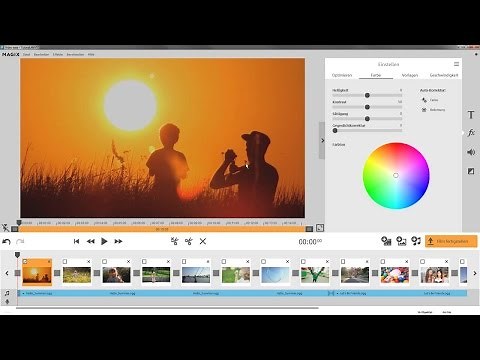Export the movie with the orange button

(451, 241)
